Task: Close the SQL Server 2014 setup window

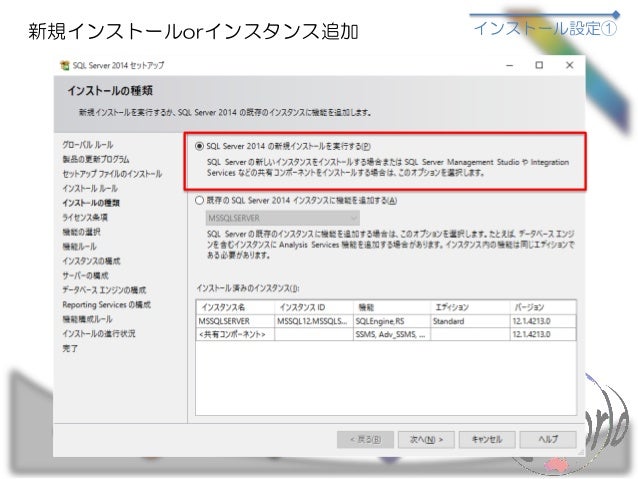Action: 570,65
